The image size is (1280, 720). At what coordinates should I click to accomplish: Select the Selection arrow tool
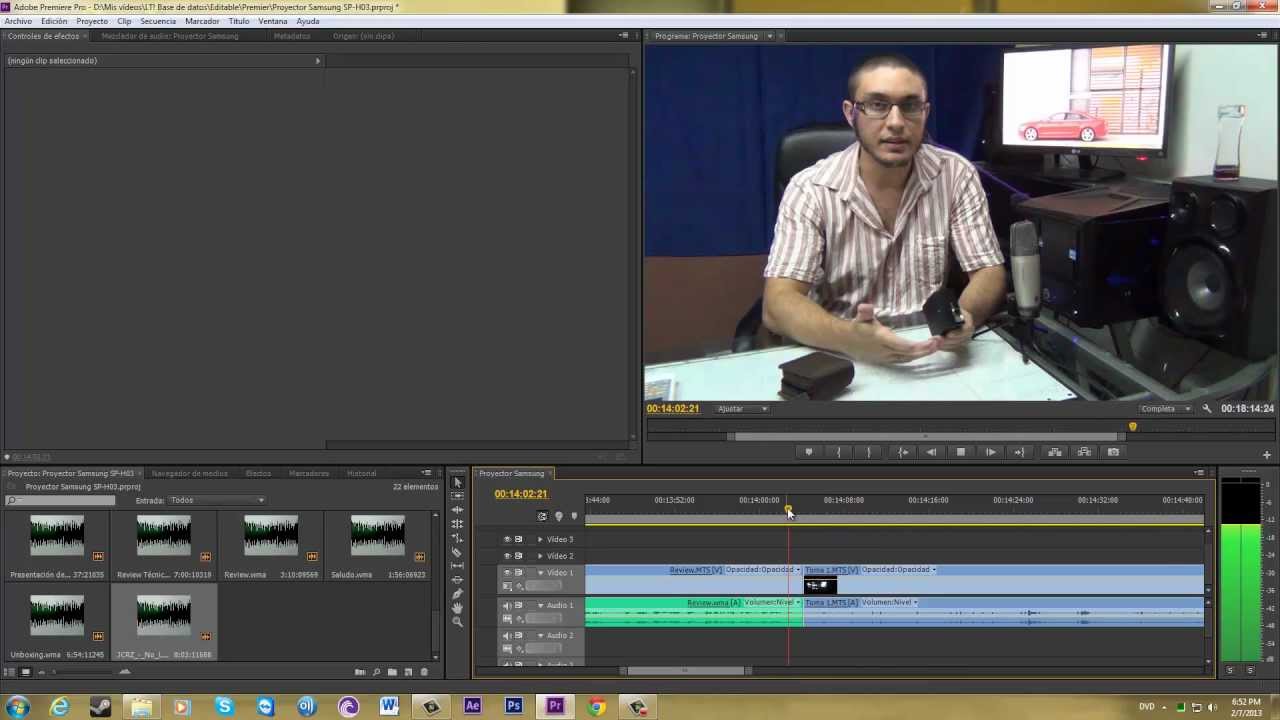(457, 482)
